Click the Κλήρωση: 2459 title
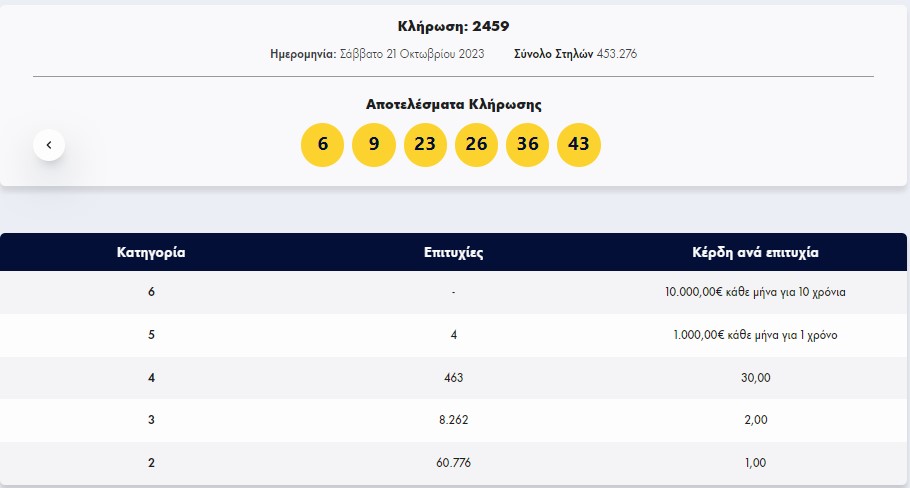The image size is (910, 488). pyautogui.click(x=453, y=26)
